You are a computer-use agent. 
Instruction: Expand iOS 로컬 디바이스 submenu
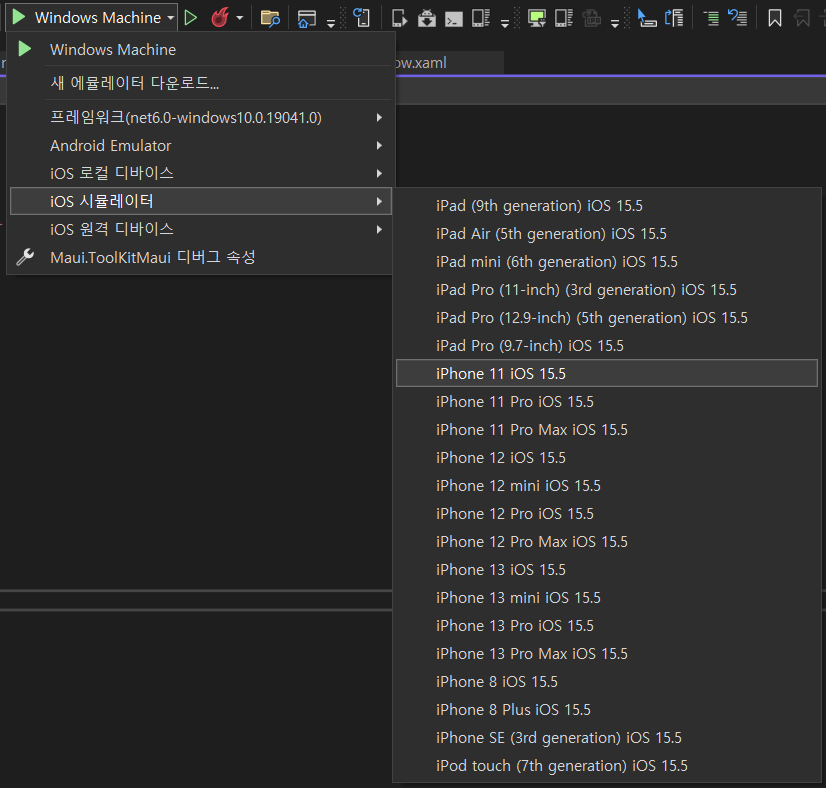(x=200, y=173)
